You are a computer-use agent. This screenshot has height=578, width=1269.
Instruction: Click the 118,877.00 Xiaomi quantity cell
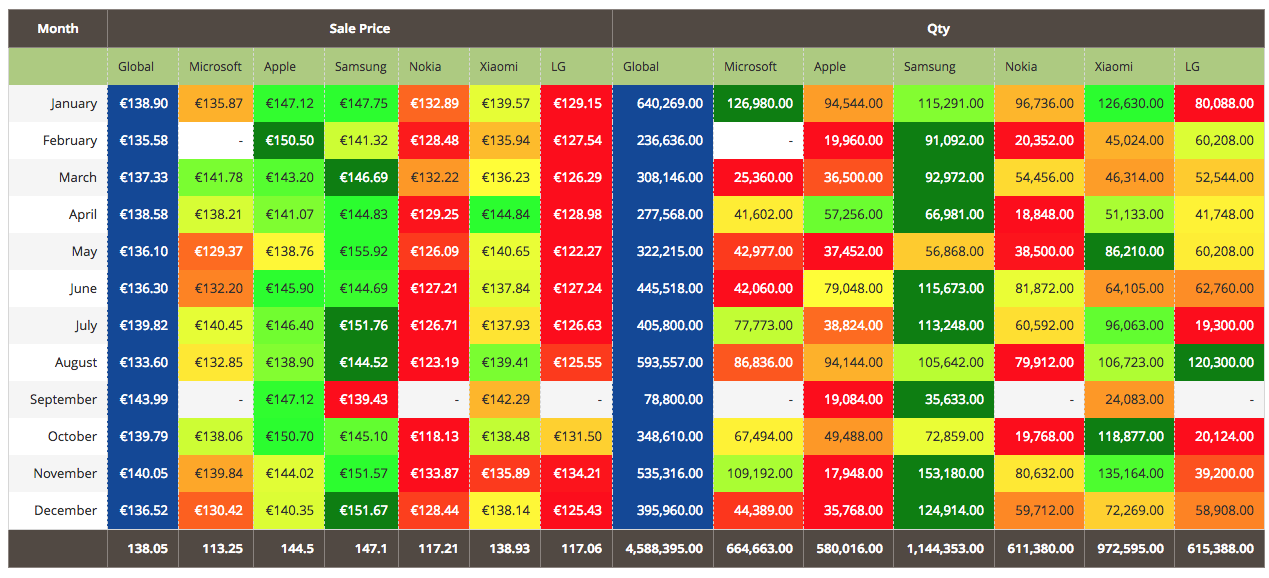tap(1129, 437)
